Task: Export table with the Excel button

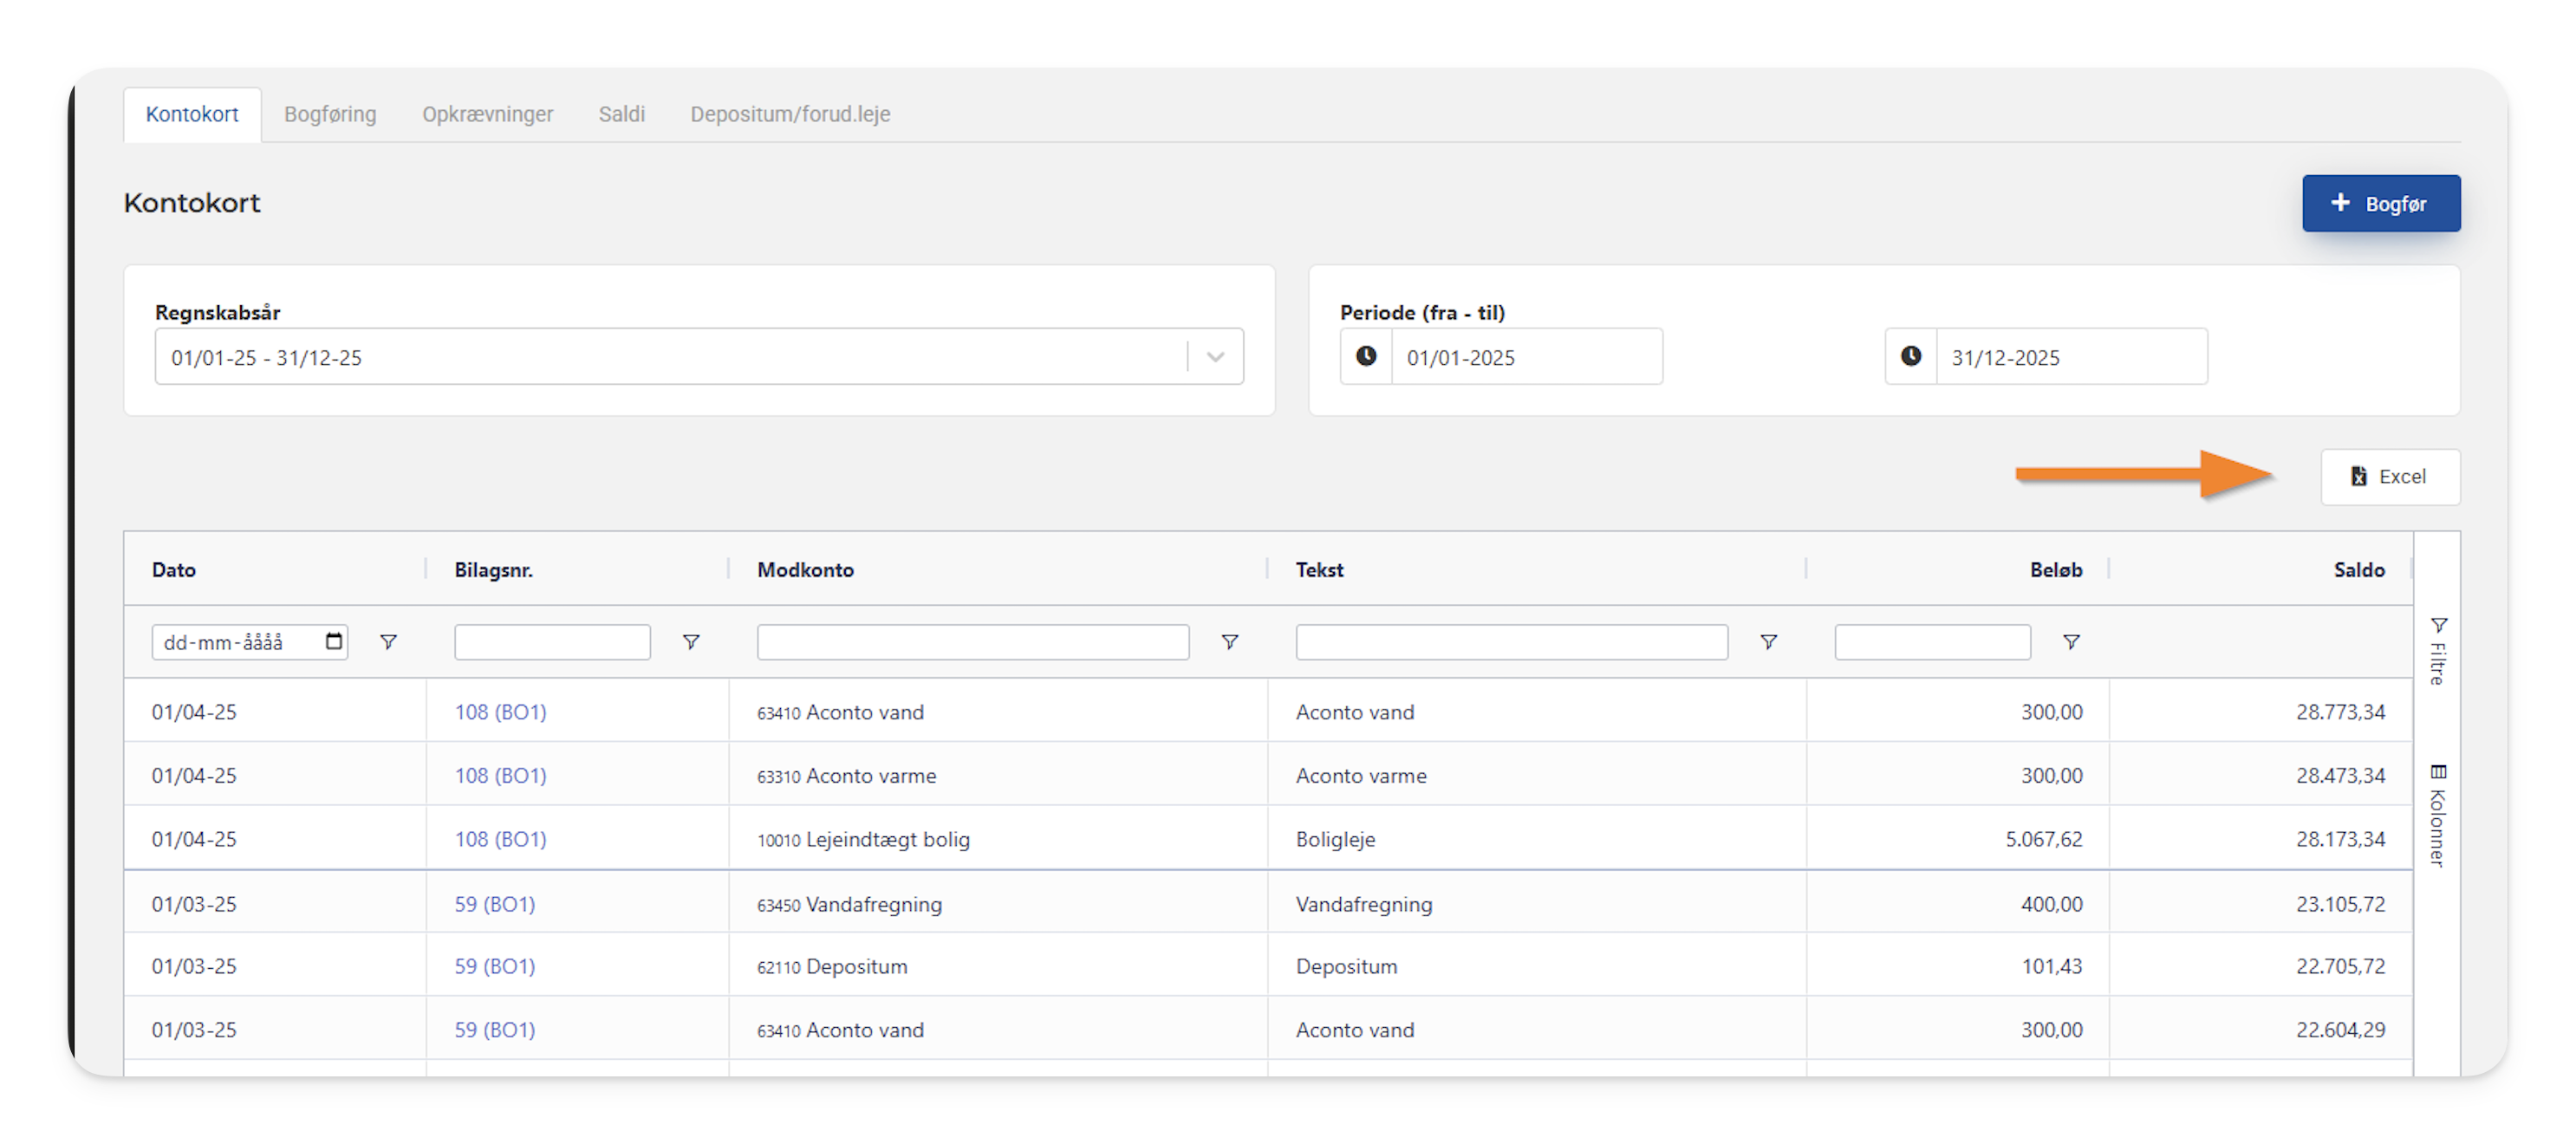Action: click(x=2389, y=477)
